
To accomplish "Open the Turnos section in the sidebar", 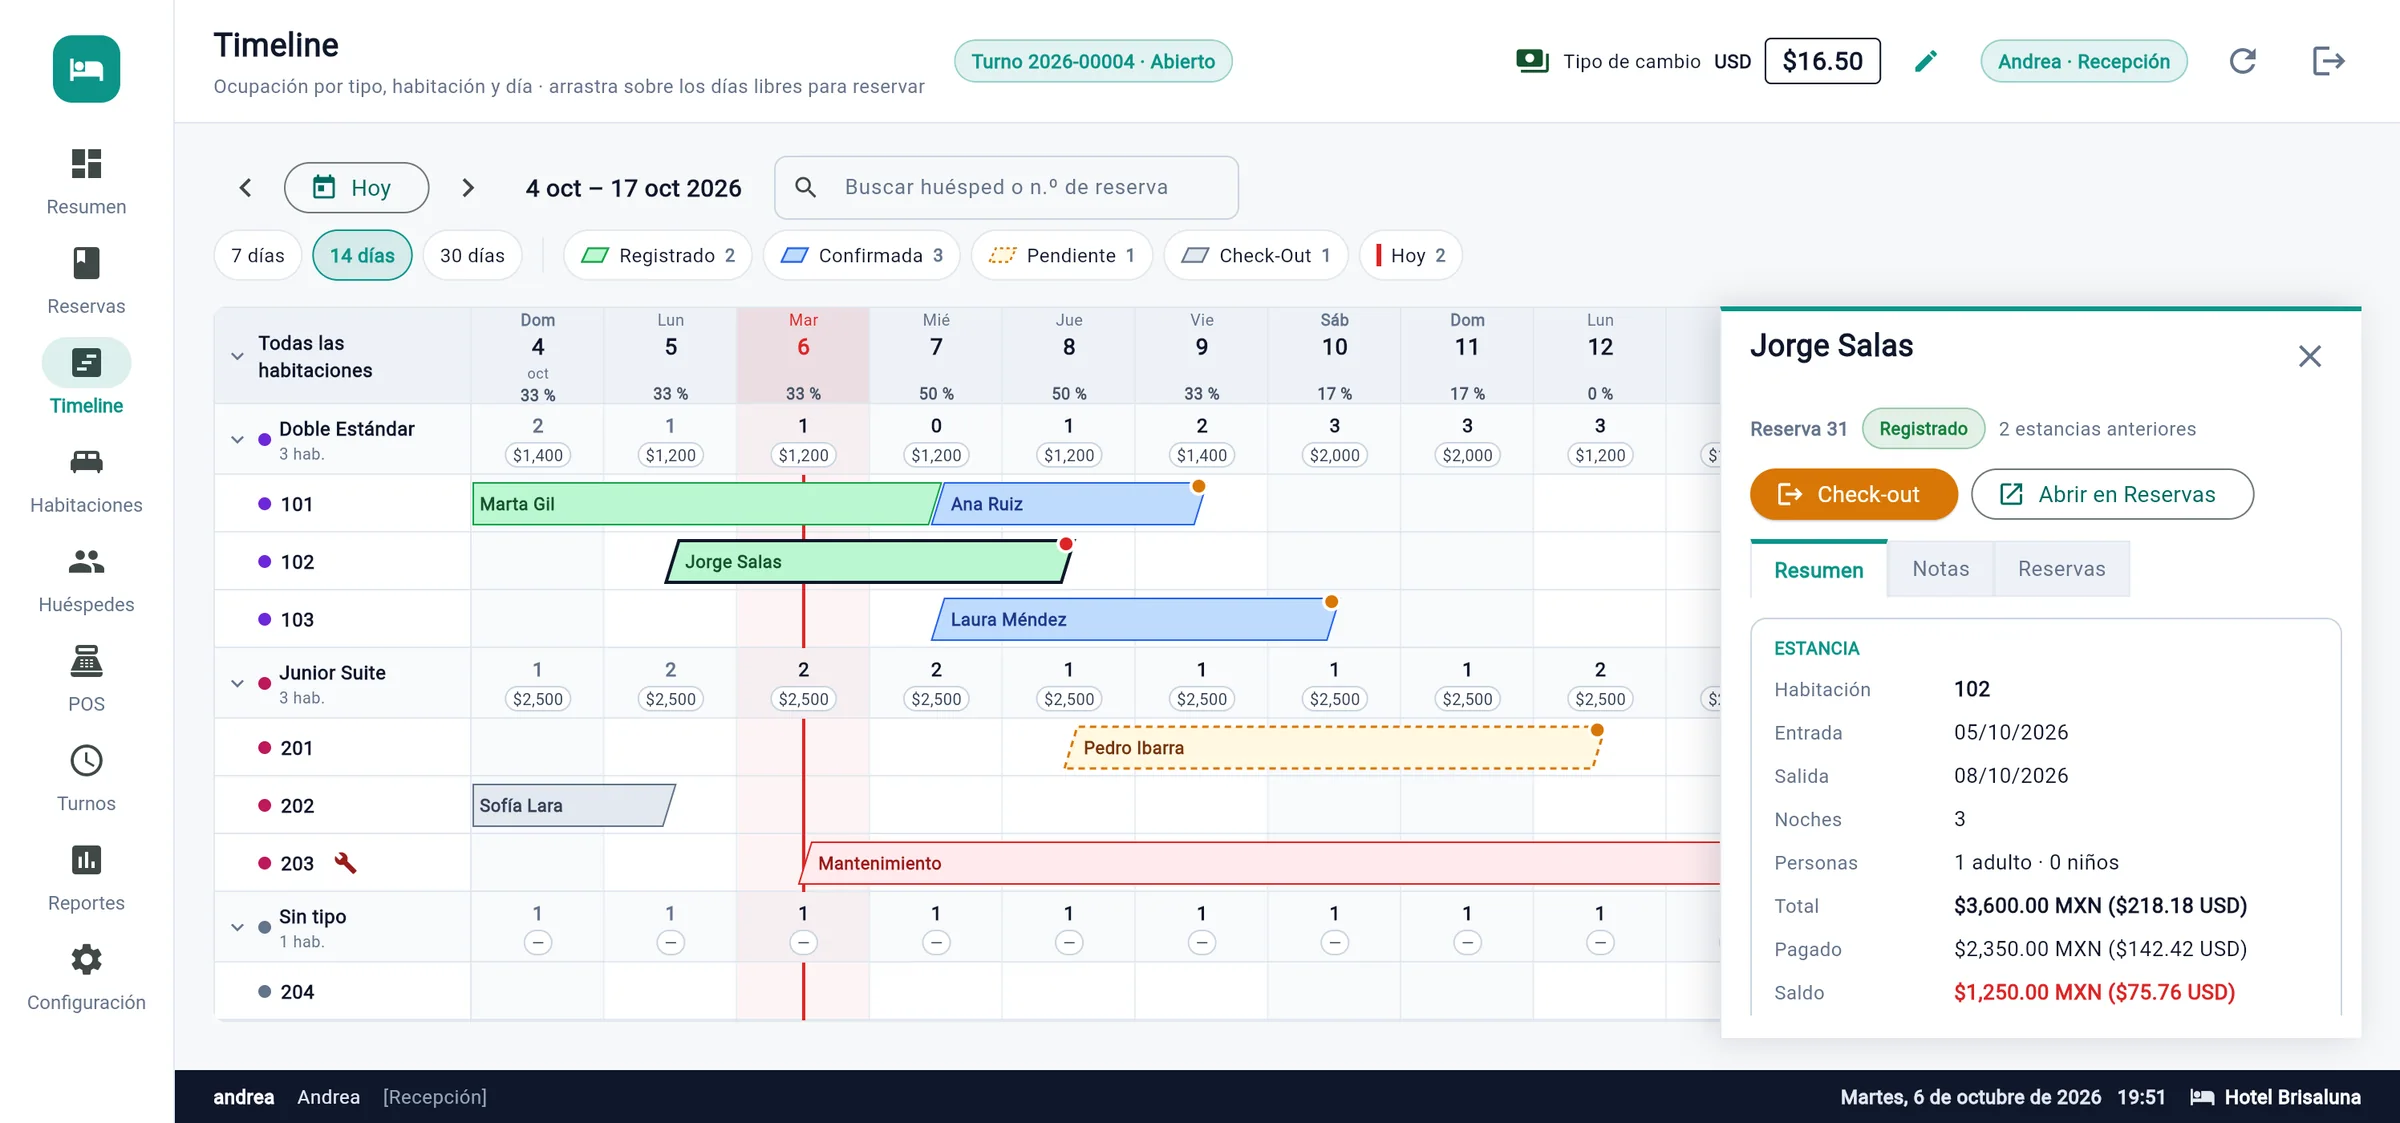I will [86, 778].
